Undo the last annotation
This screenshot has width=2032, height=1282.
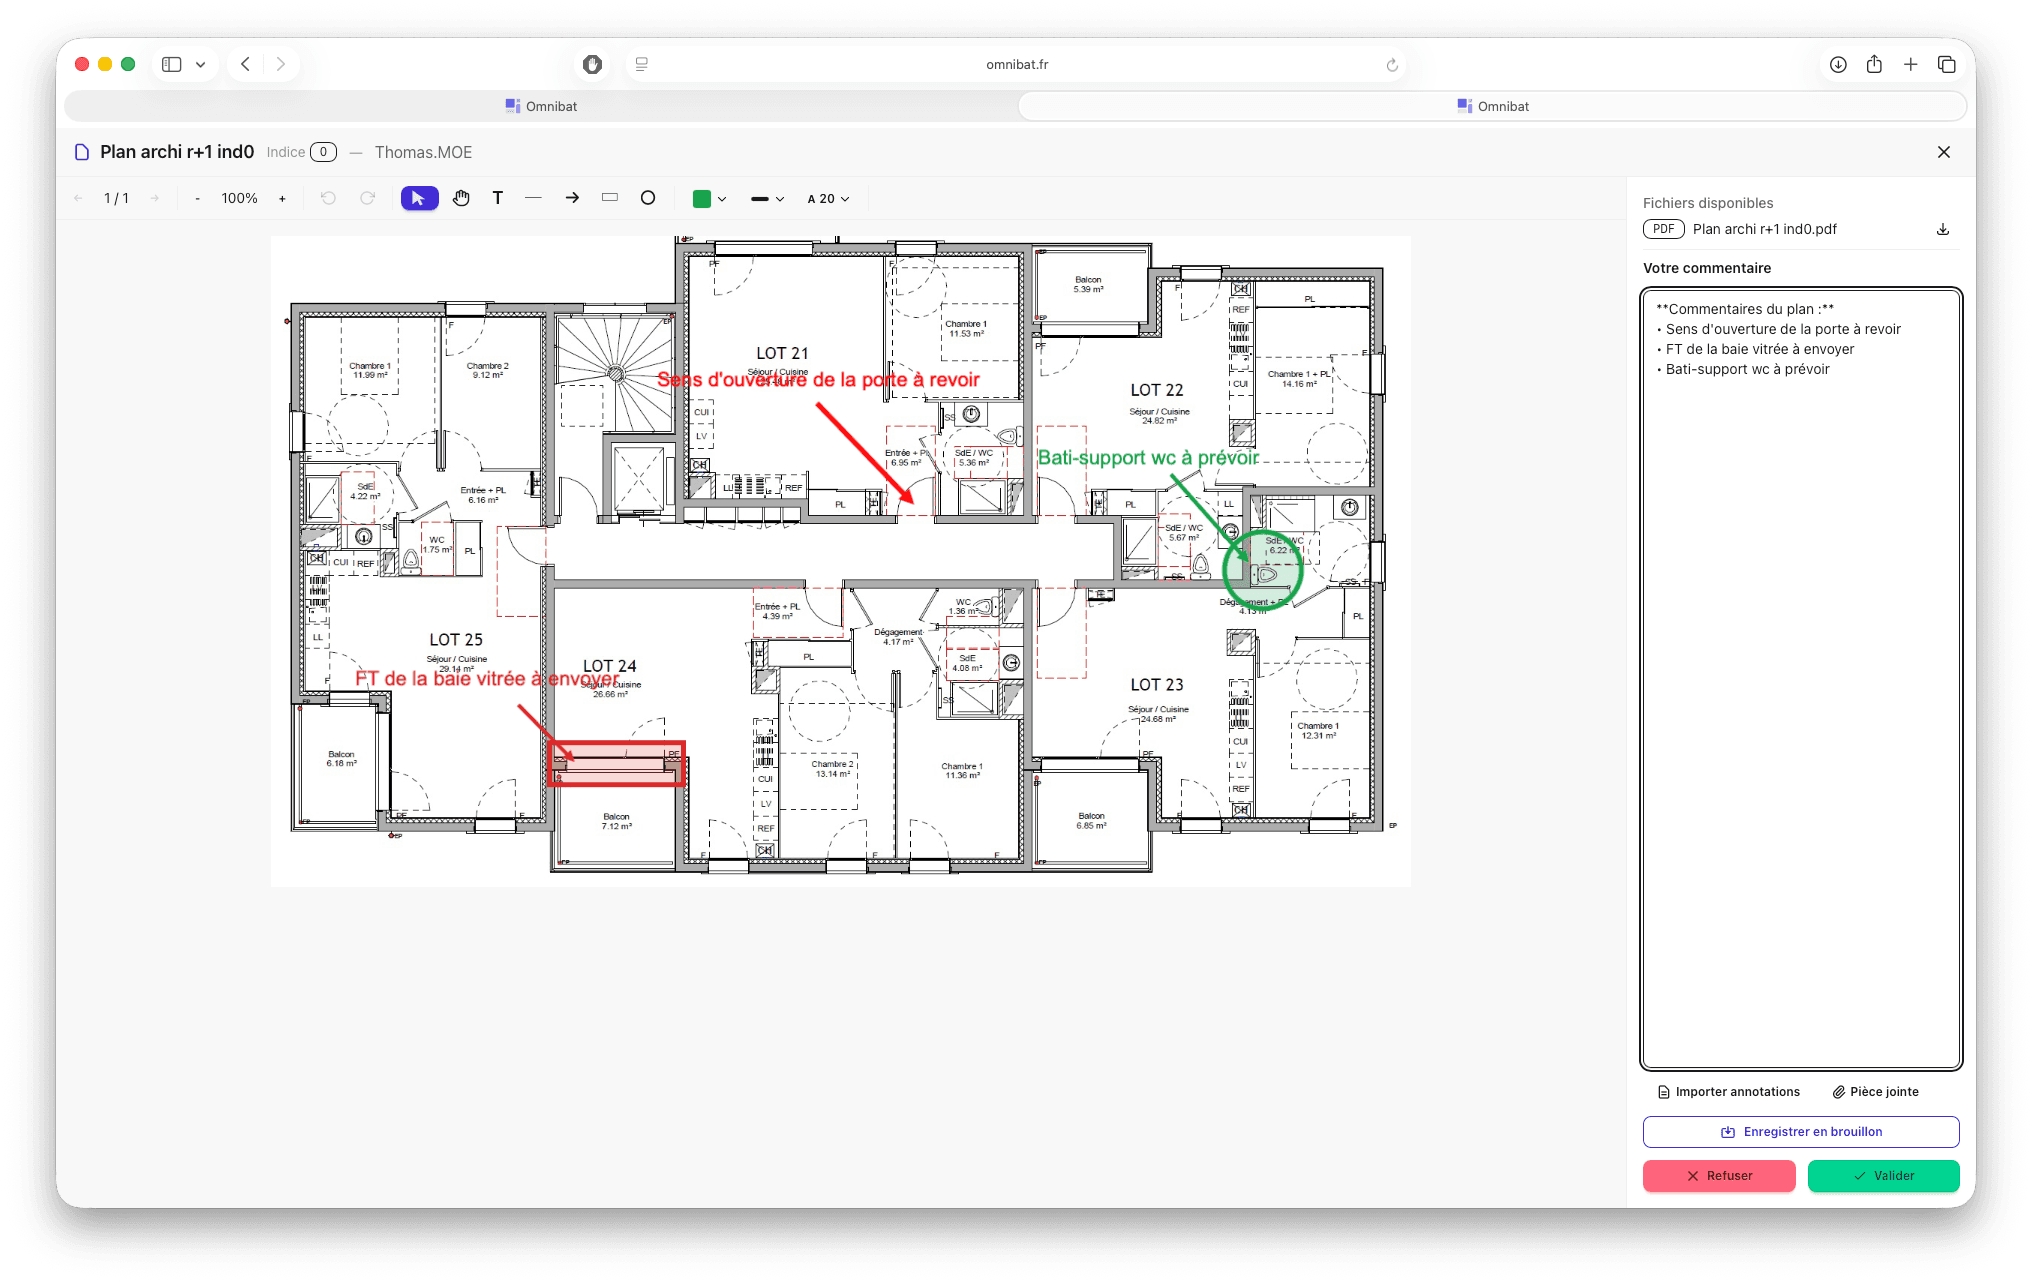click(328, 198)
